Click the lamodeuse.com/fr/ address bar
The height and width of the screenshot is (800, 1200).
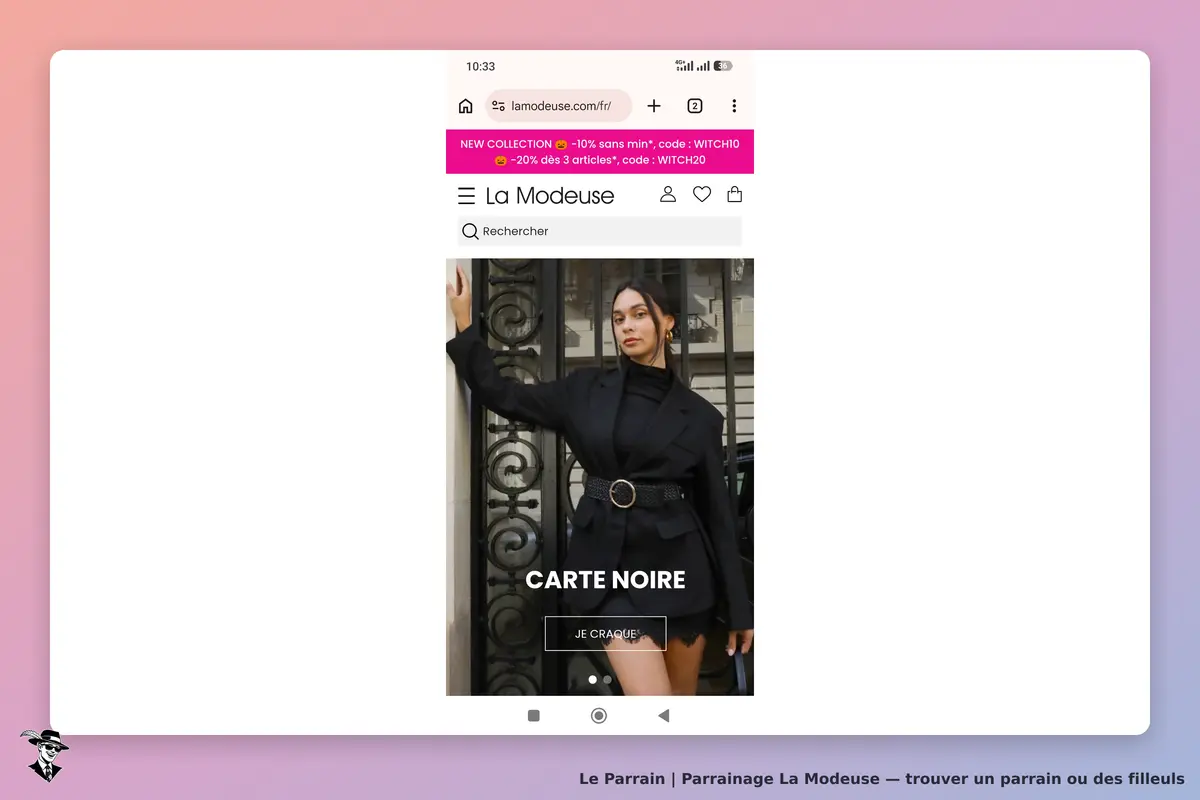pos(559,106)
